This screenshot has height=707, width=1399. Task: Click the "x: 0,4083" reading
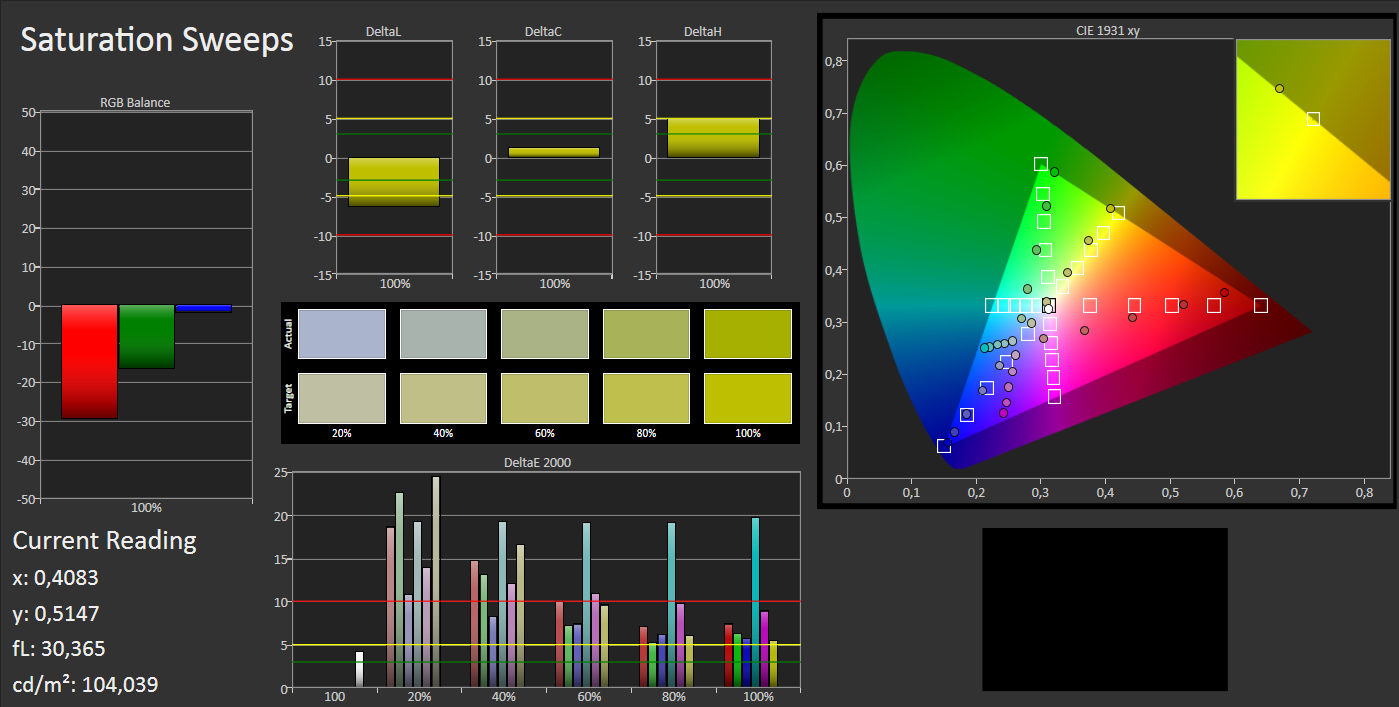click(55, 578)
